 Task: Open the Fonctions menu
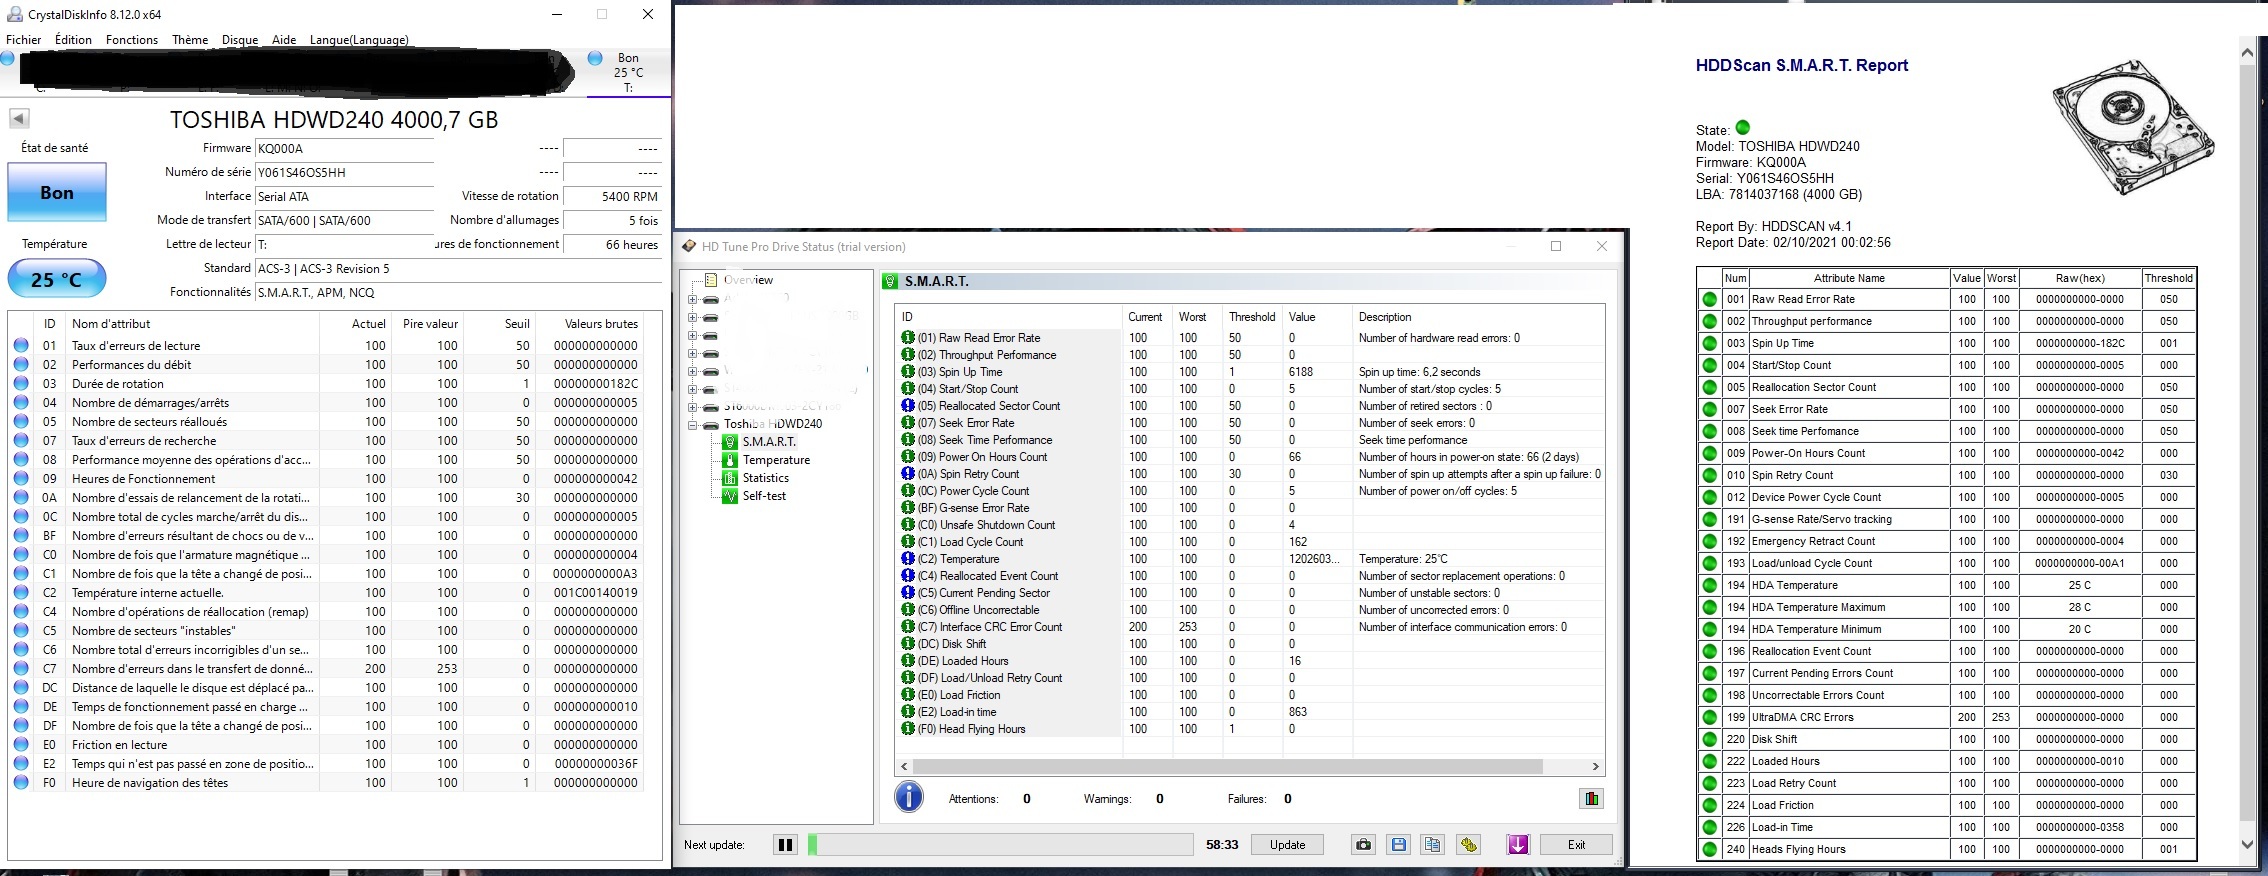pyautogui.click(x=131, y=40)
